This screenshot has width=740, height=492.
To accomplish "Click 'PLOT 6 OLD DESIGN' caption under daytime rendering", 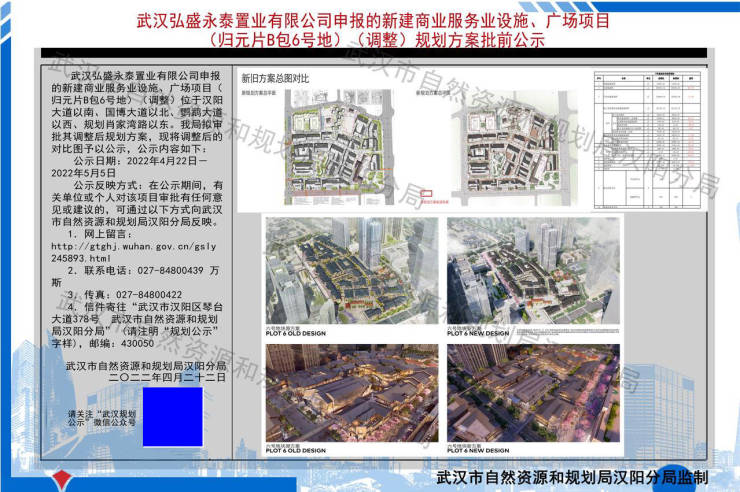I will (x=296, y=335).
